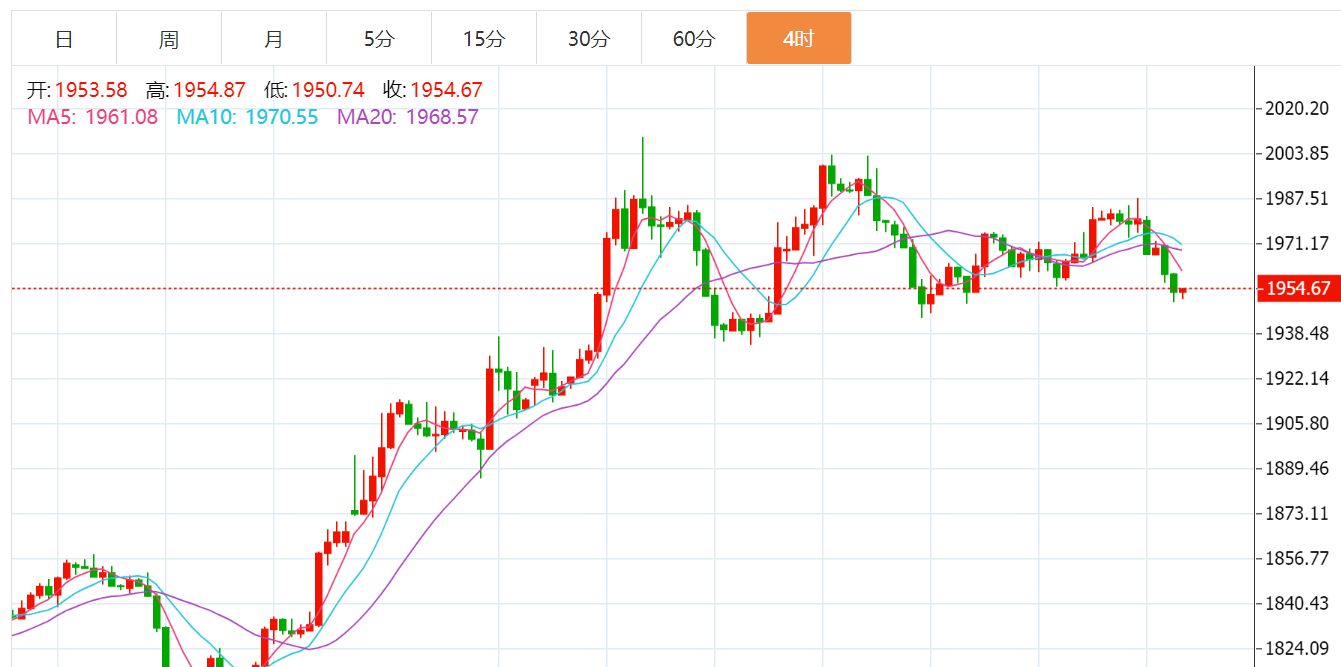Switch to the 5分 timeframe tab
1341x667 pixels.
pyautogui.click(x=379, y=39)
